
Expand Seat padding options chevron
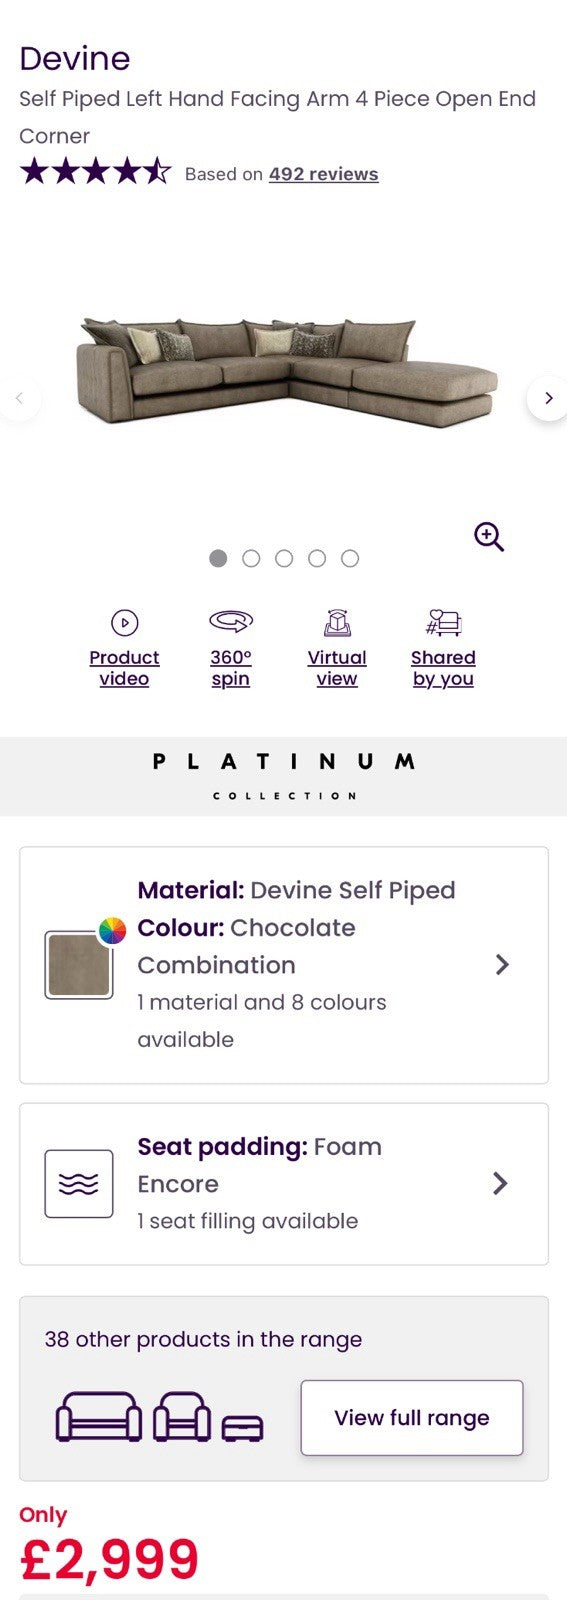click(501, 1184)
